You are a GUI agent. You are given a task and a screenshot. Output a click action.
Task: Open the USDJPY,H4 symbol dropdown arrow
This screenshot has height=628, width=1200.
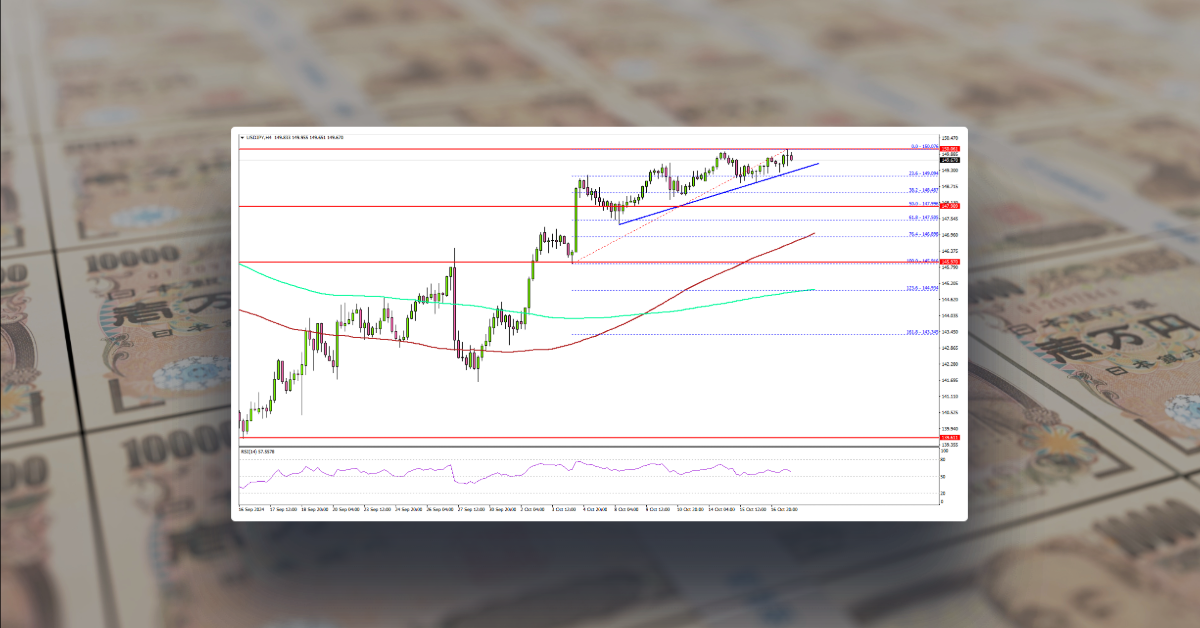[241, 135]
